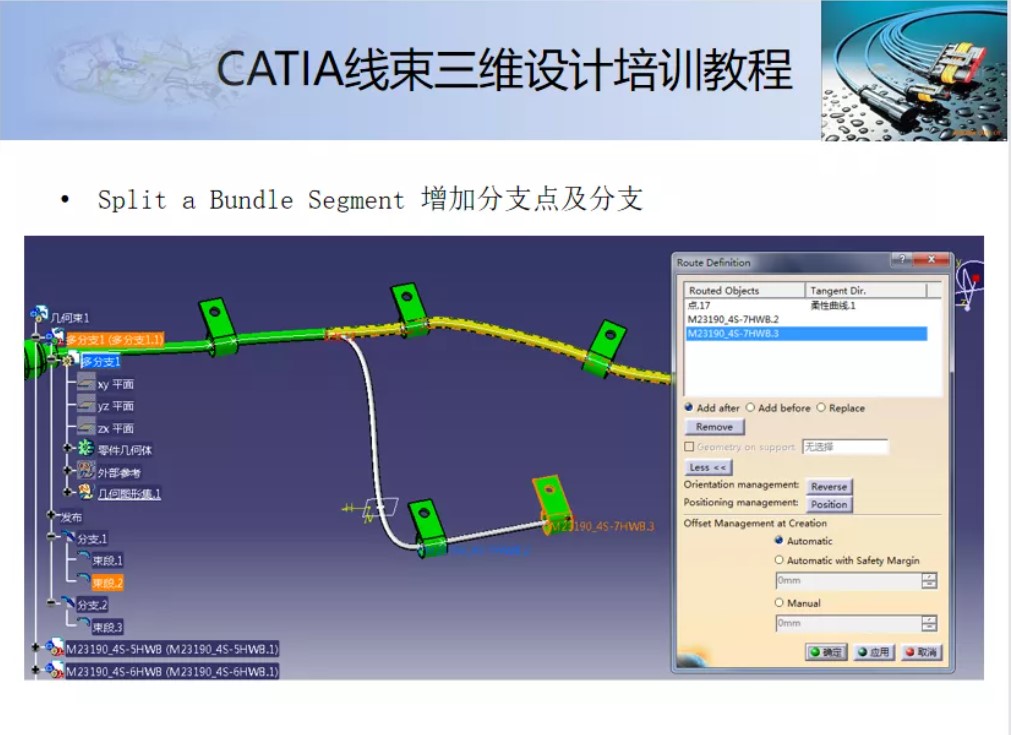1012x735 pixels.
Task: Select the 零件几何体 part body gear icon
Action: tap(86, 449)
